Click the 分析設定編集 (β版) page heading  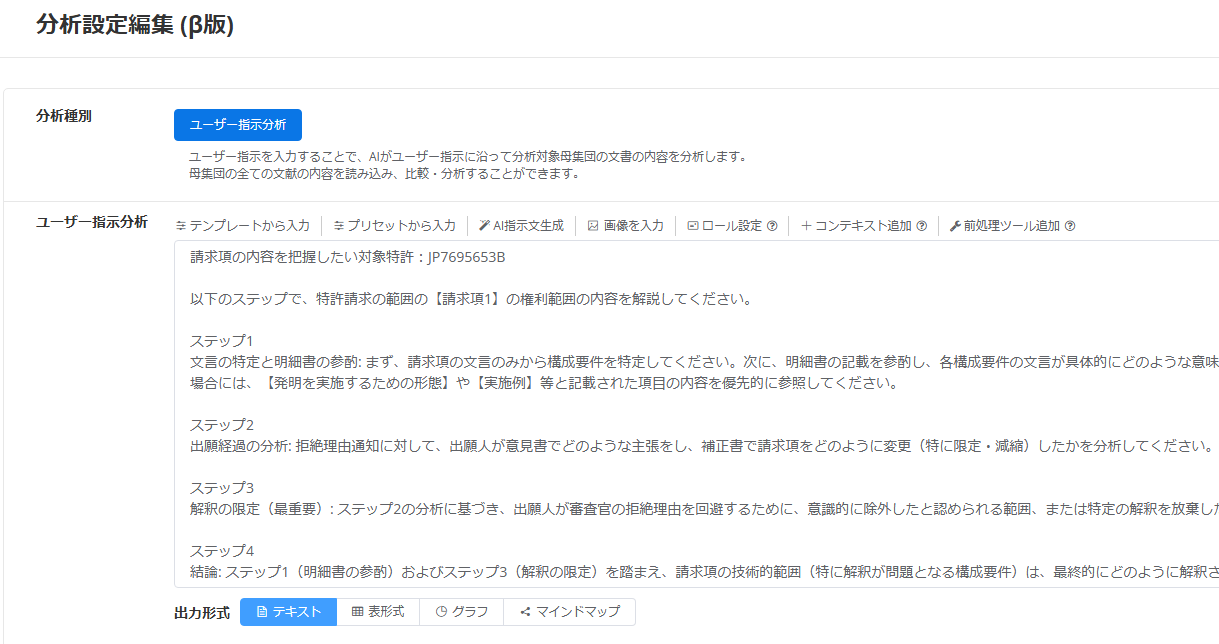[x=135, y=26]
